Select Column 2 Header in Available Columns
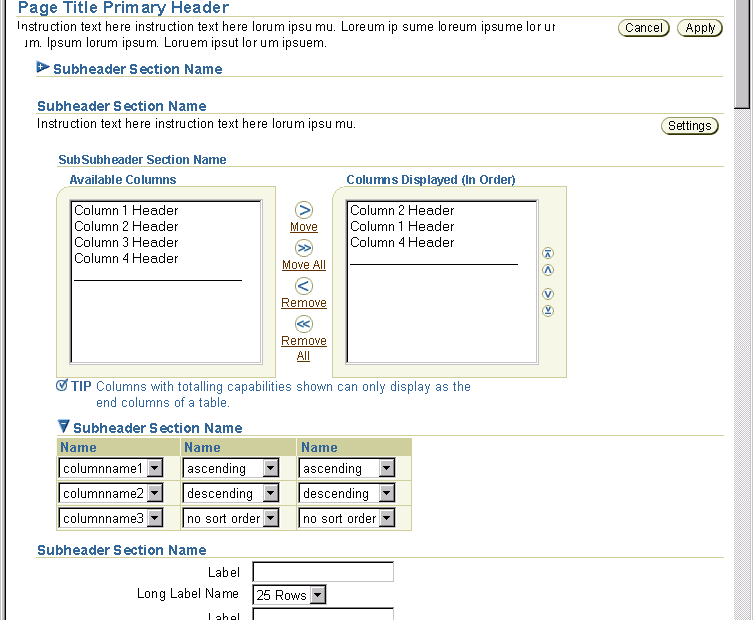 point(126,226)
